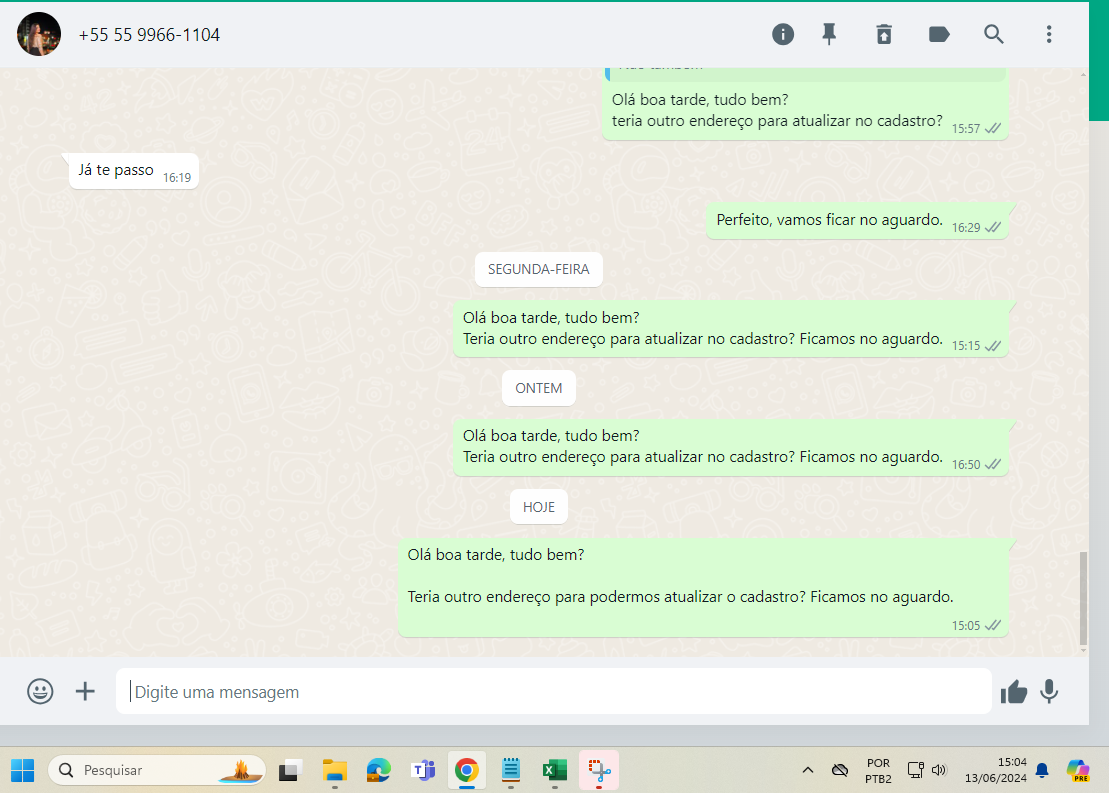Change the POR PTB2 keyboard layout
Viewport: 1109px width, 793px height.
[x=878, y=770]
